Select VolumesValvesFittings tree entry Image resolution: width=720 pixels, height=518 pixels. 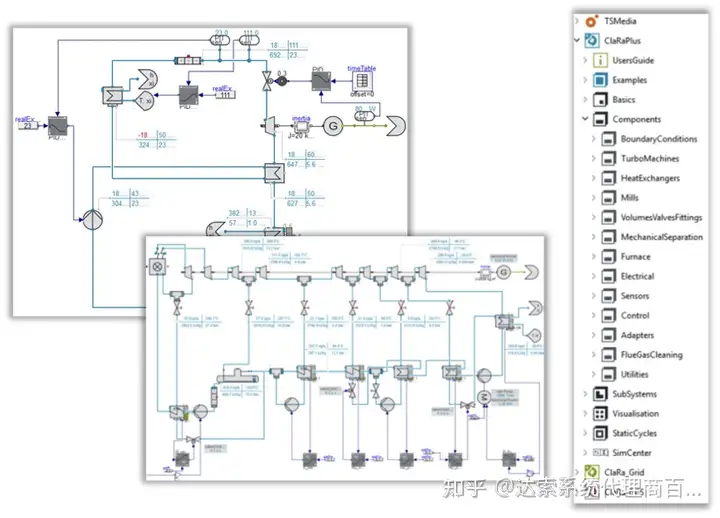(x=661, y=217)
